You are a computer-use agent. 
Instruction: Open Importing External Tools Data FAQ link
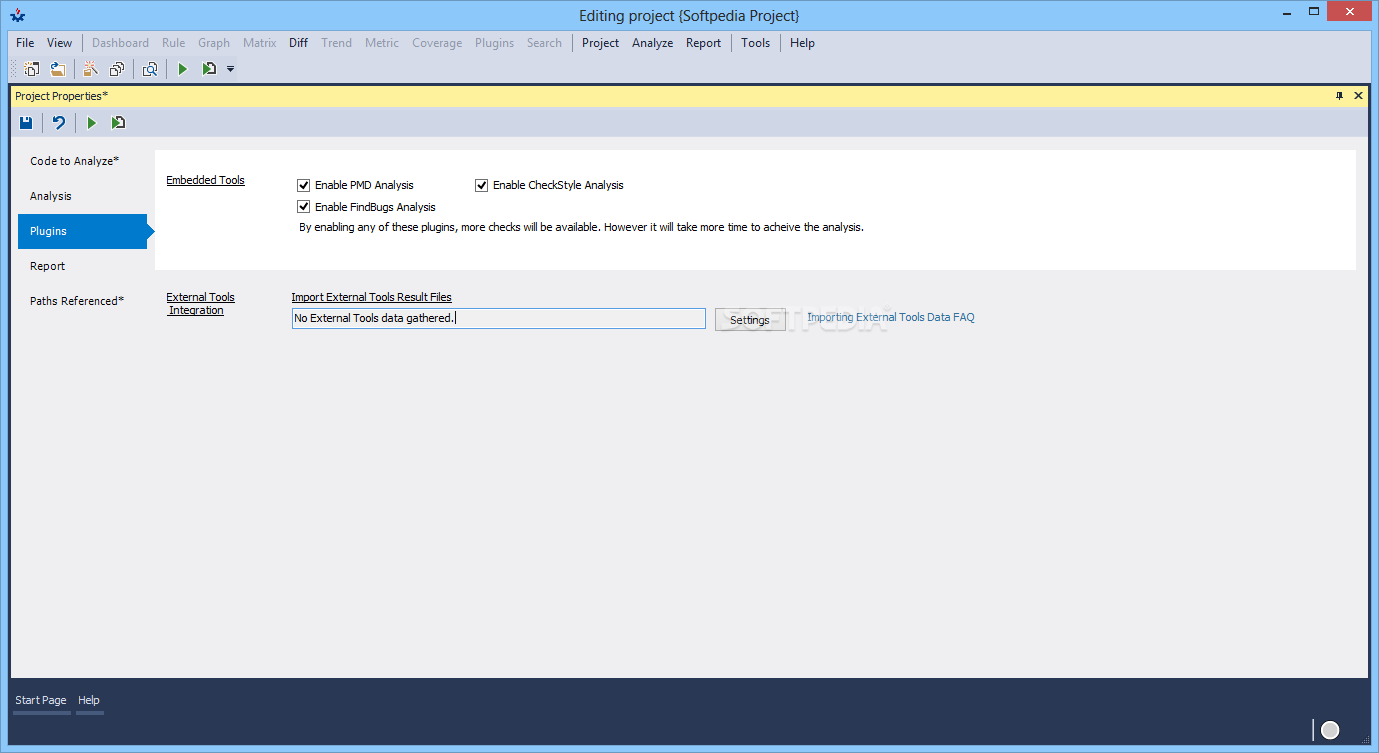[891, 317]
